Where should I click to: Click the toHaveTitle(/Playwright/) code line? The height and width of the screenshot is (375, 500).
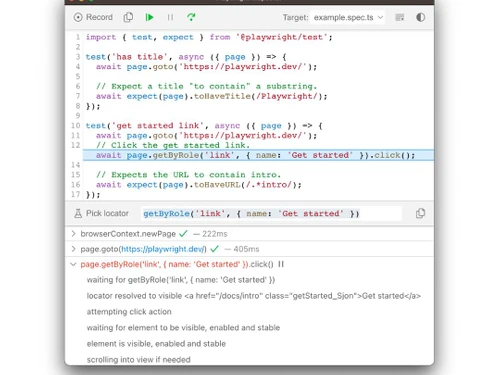tap(212, 96)
